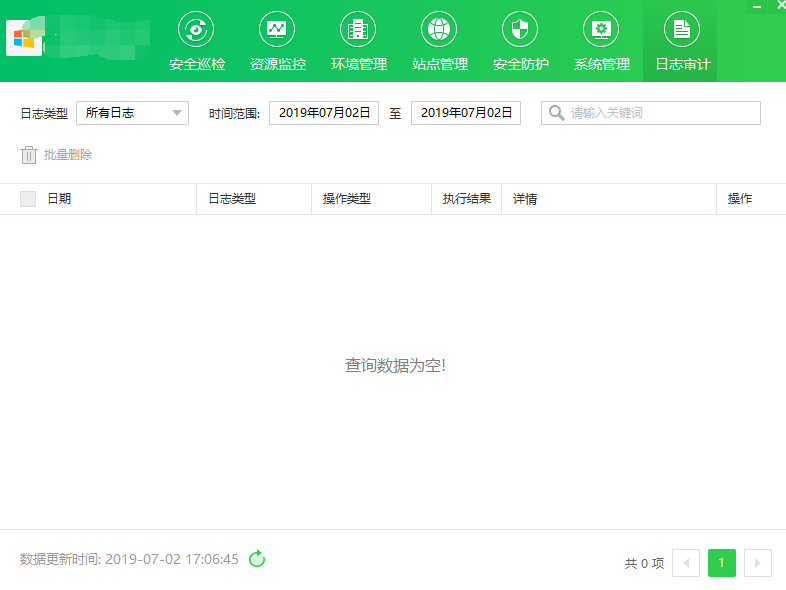The width and height of the screenshot is (786, 590).
Task: Open the 安全防护 shield icon
Action: [520, 30]
